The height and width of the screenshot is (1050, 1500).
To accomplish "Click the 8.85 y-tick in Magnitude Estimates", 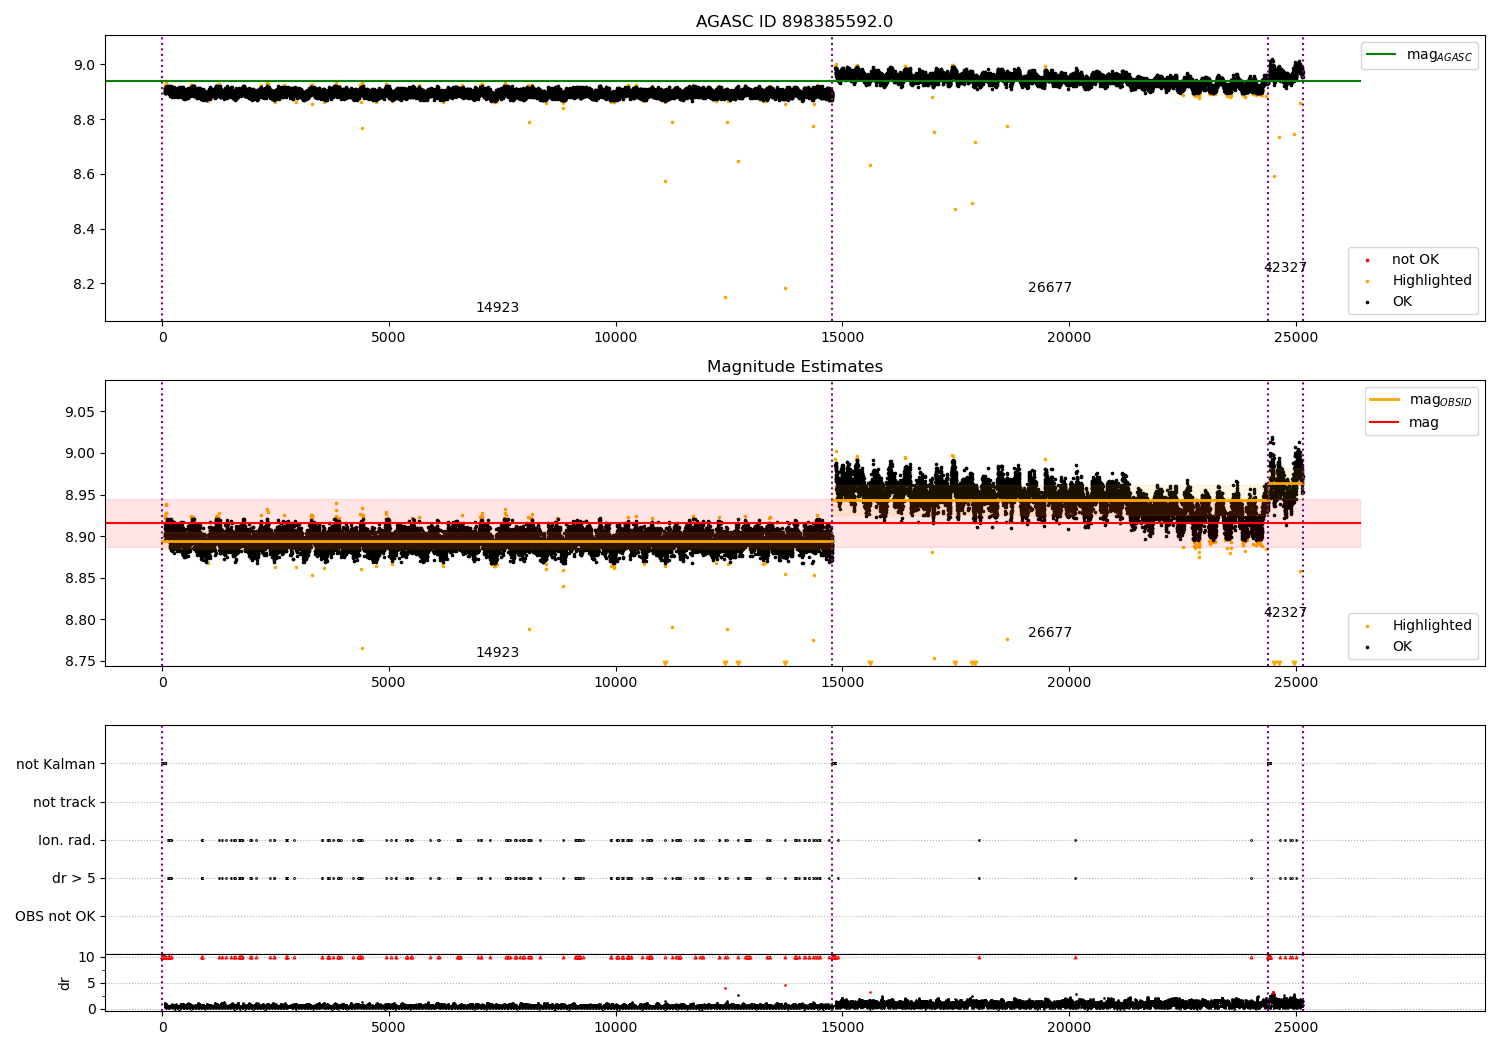I will pos(80,579).
